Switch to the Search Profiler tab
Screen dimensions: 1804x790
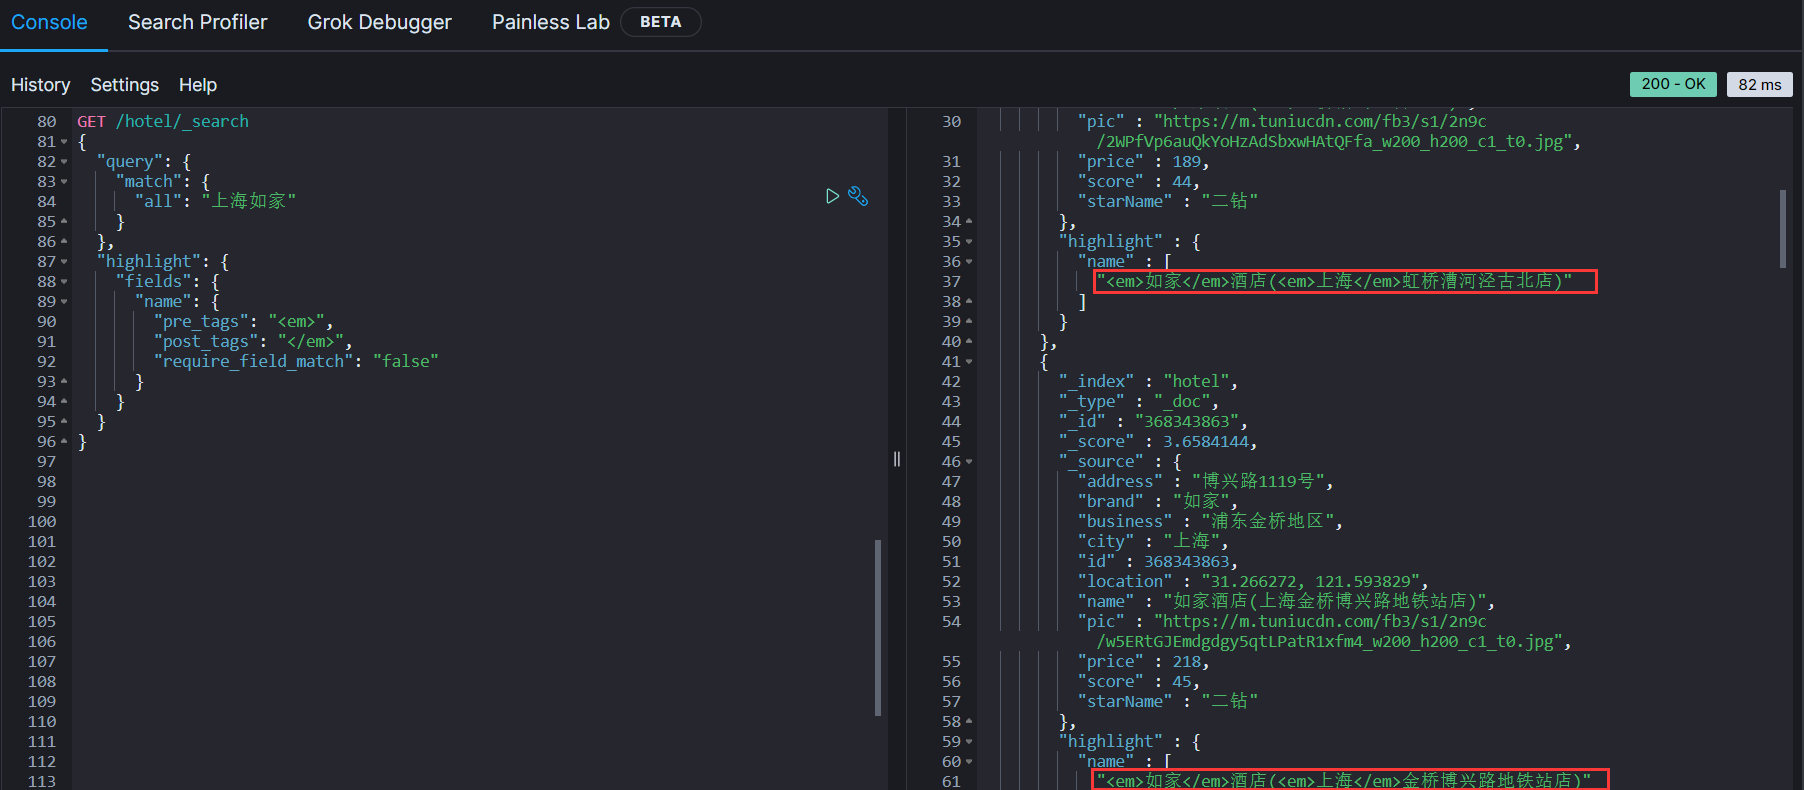[197, 22]
